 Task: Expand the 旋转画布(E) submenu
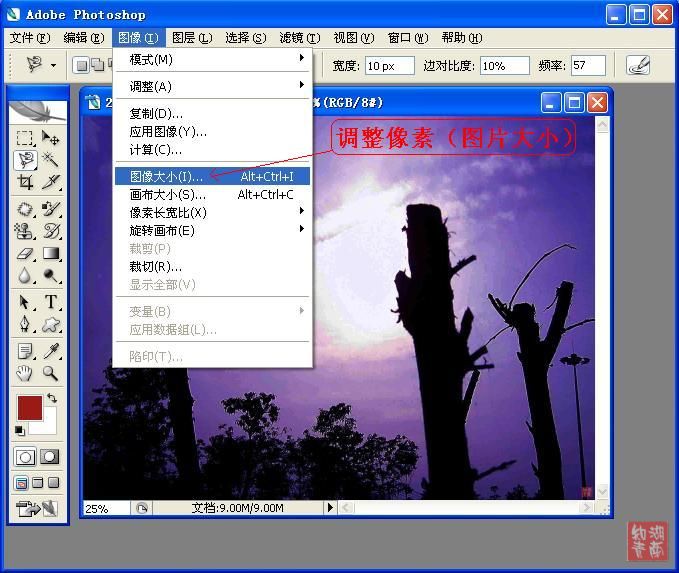point(213,230)
